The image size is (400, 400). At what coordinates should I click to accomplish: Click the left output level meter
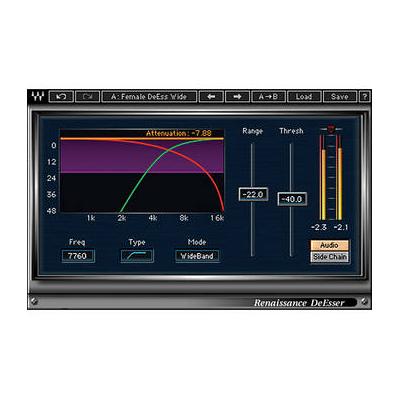323,178
